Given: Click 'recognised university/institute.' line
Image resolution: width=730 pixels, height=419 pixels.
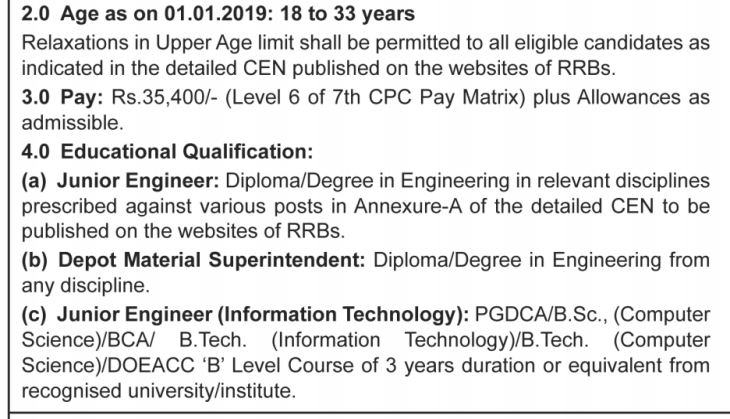Looking at the screenshot, I should 159,391.
